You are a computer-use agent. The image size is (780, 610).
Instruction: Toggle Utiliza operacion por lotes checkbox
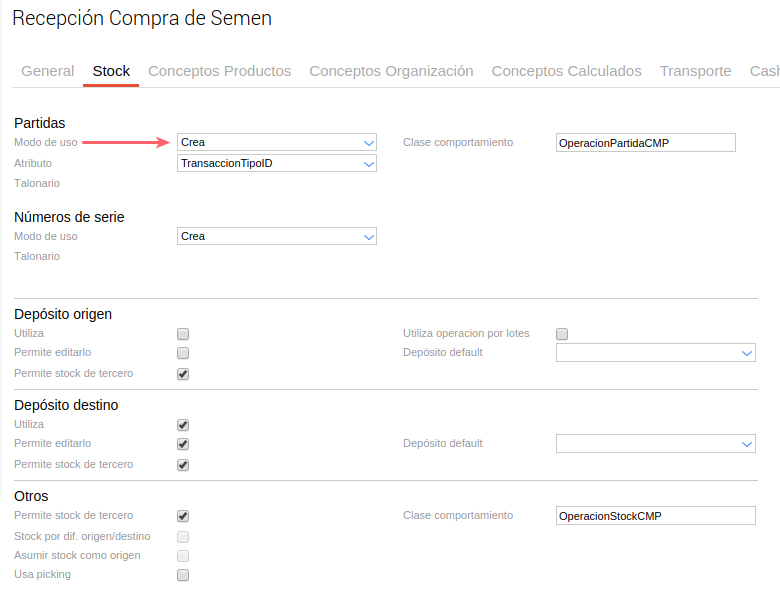coord(562,334)
